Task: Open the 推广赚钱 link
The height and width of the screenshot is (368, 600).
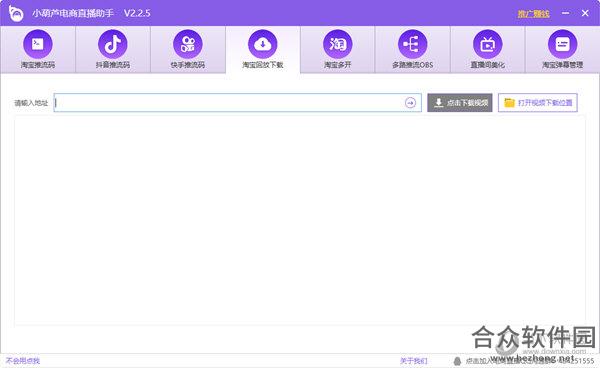Action: (533, 14)
